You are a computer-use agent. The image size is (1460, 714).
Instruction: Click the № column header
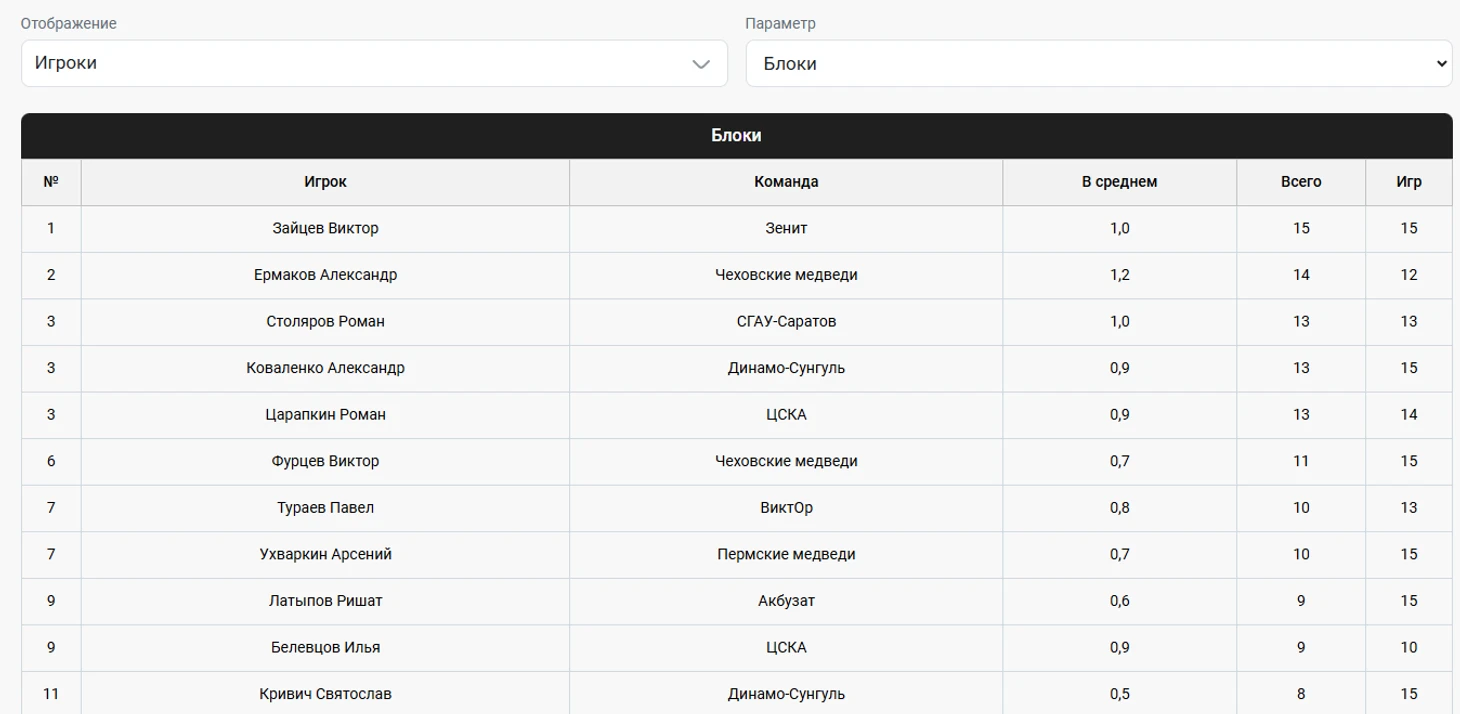click(x=51, y=182)
